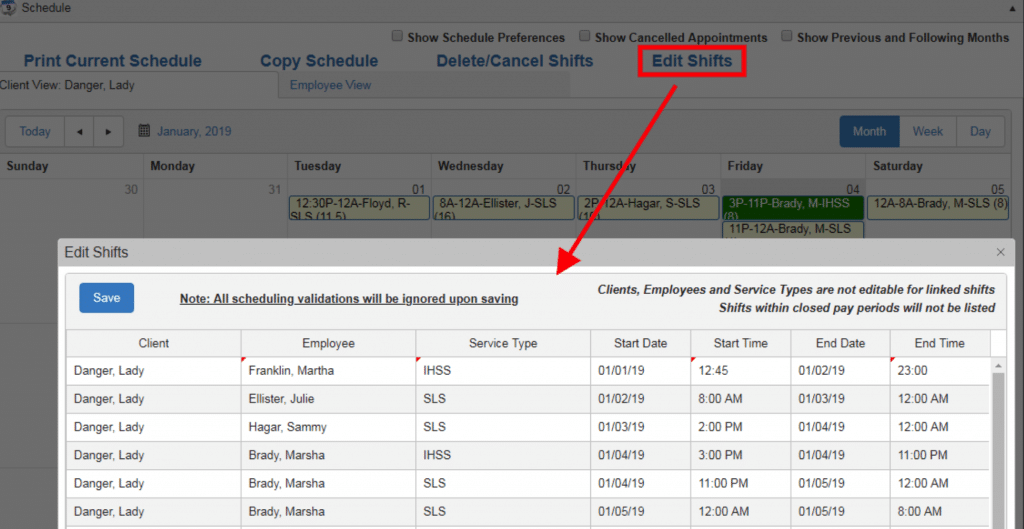Viewport: 1024px width, 529px height.
Task: Open 8A-12A Ellister, J shift
Action: [504, 208]
